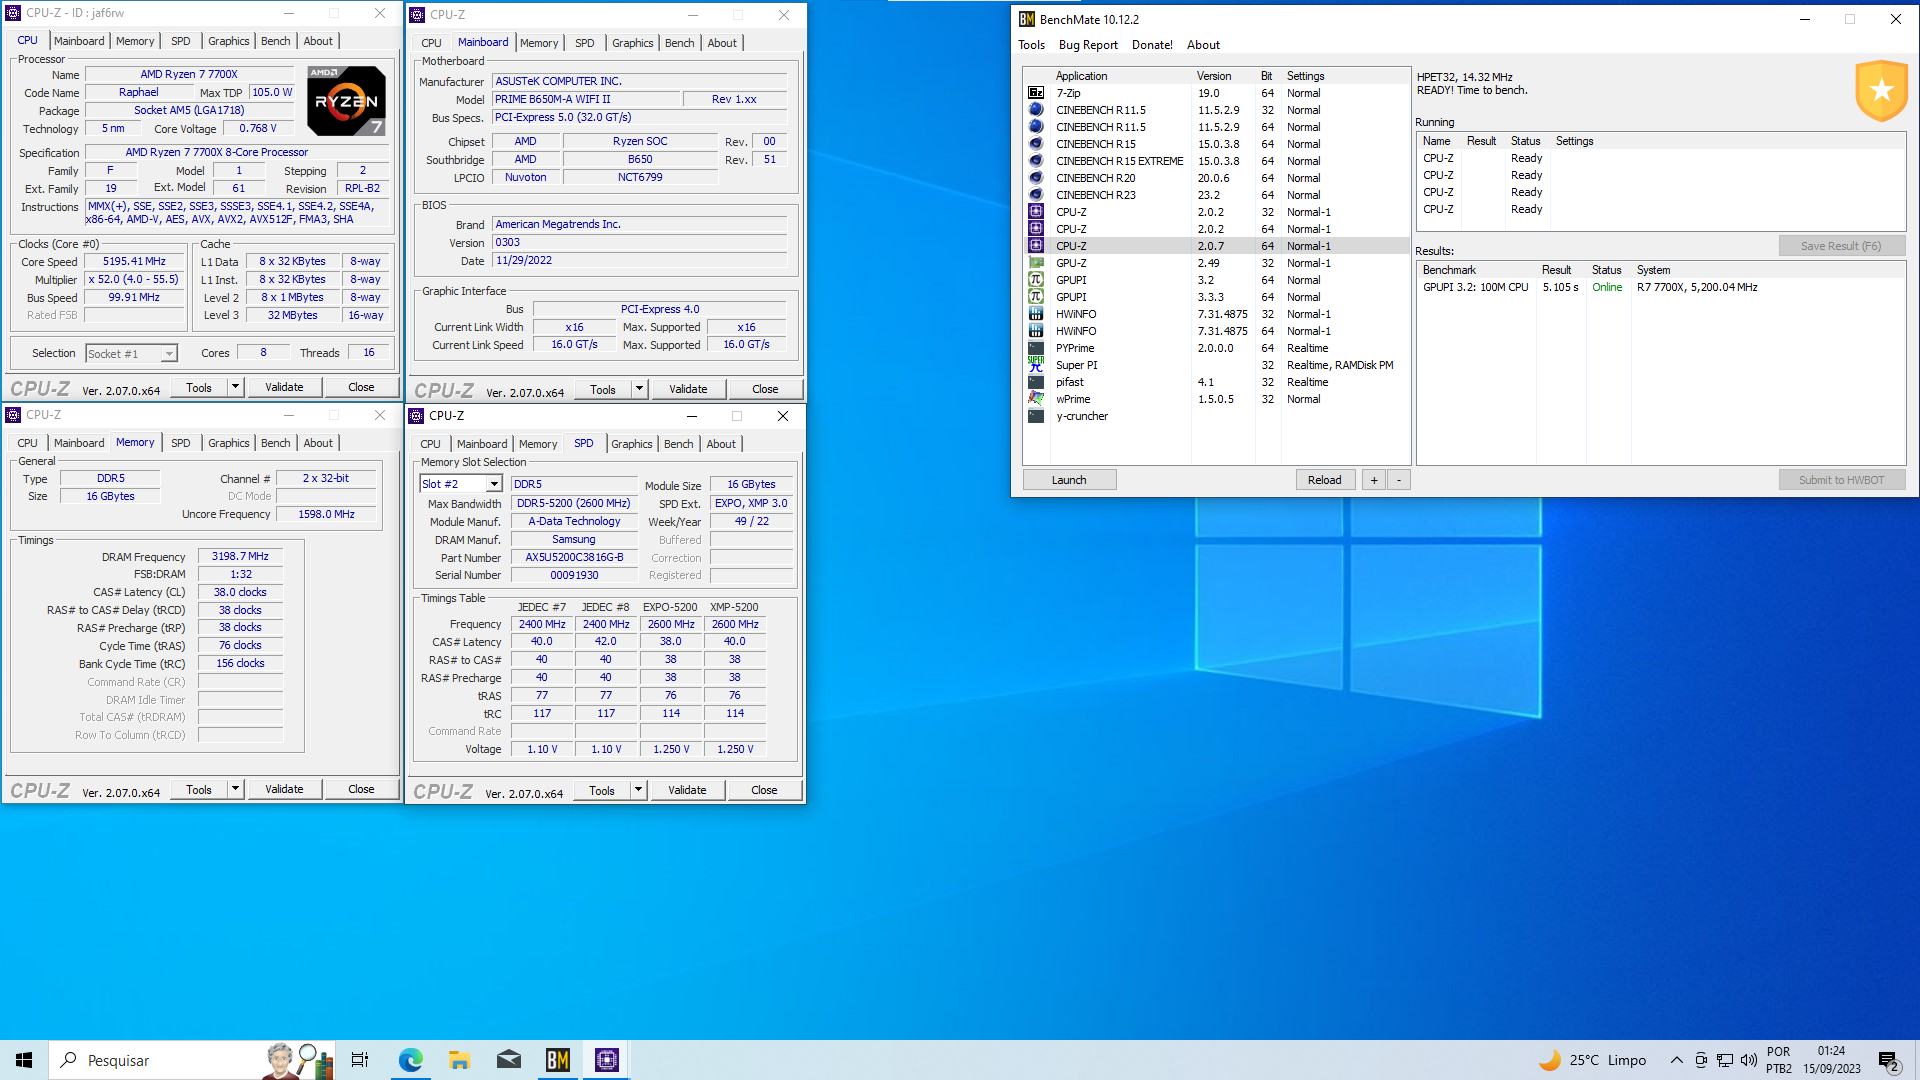Image resolution: width=1920 pixels, height=1080 pixels.
Task: Expand Tools dropdown arrow in CPU-Z Memory window
Action: click(x=235, y=789)
